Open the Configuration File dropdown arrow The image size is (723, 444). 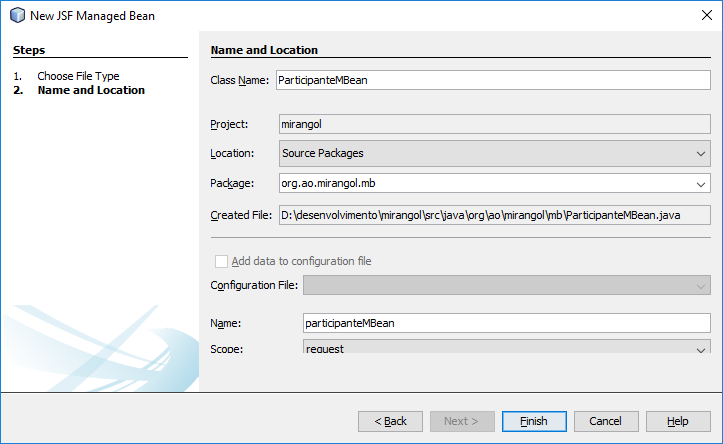coord(700,286)
